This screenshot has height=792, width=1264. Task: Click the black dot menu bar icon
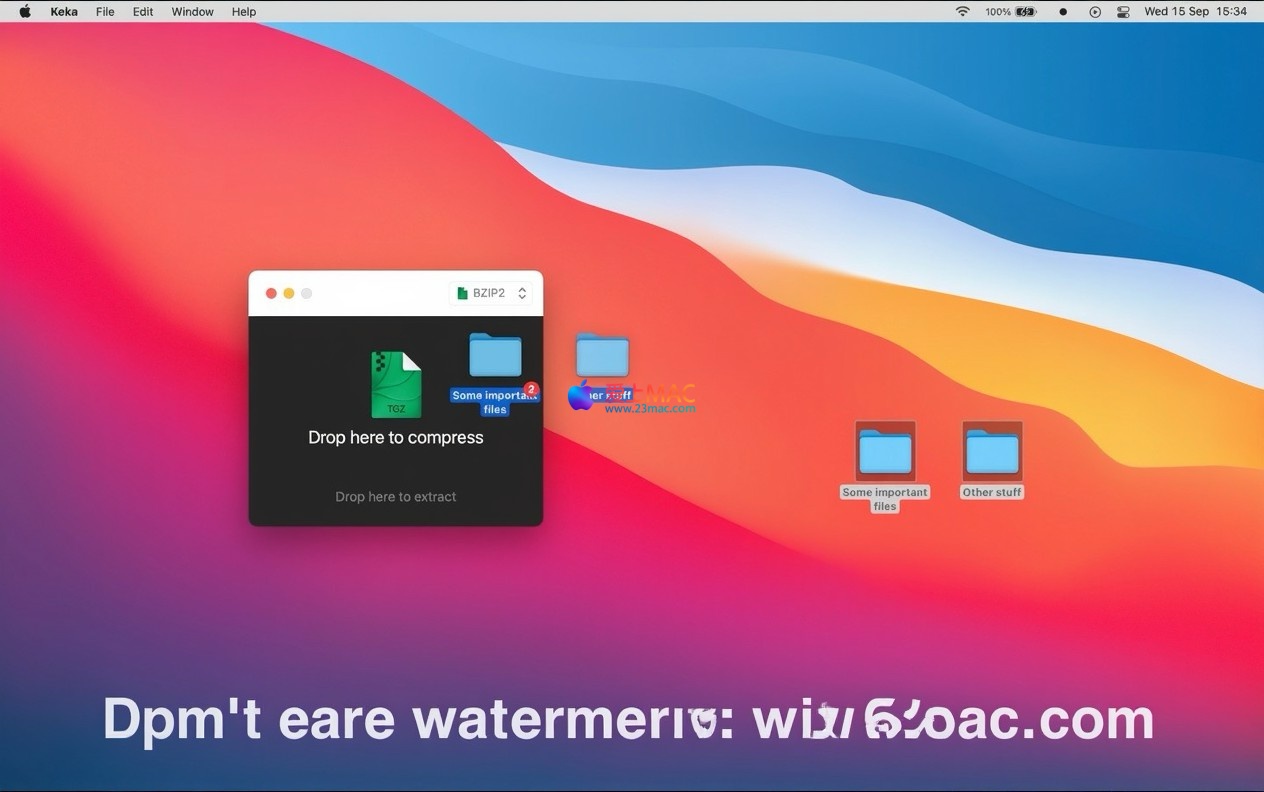(1063, 12)
